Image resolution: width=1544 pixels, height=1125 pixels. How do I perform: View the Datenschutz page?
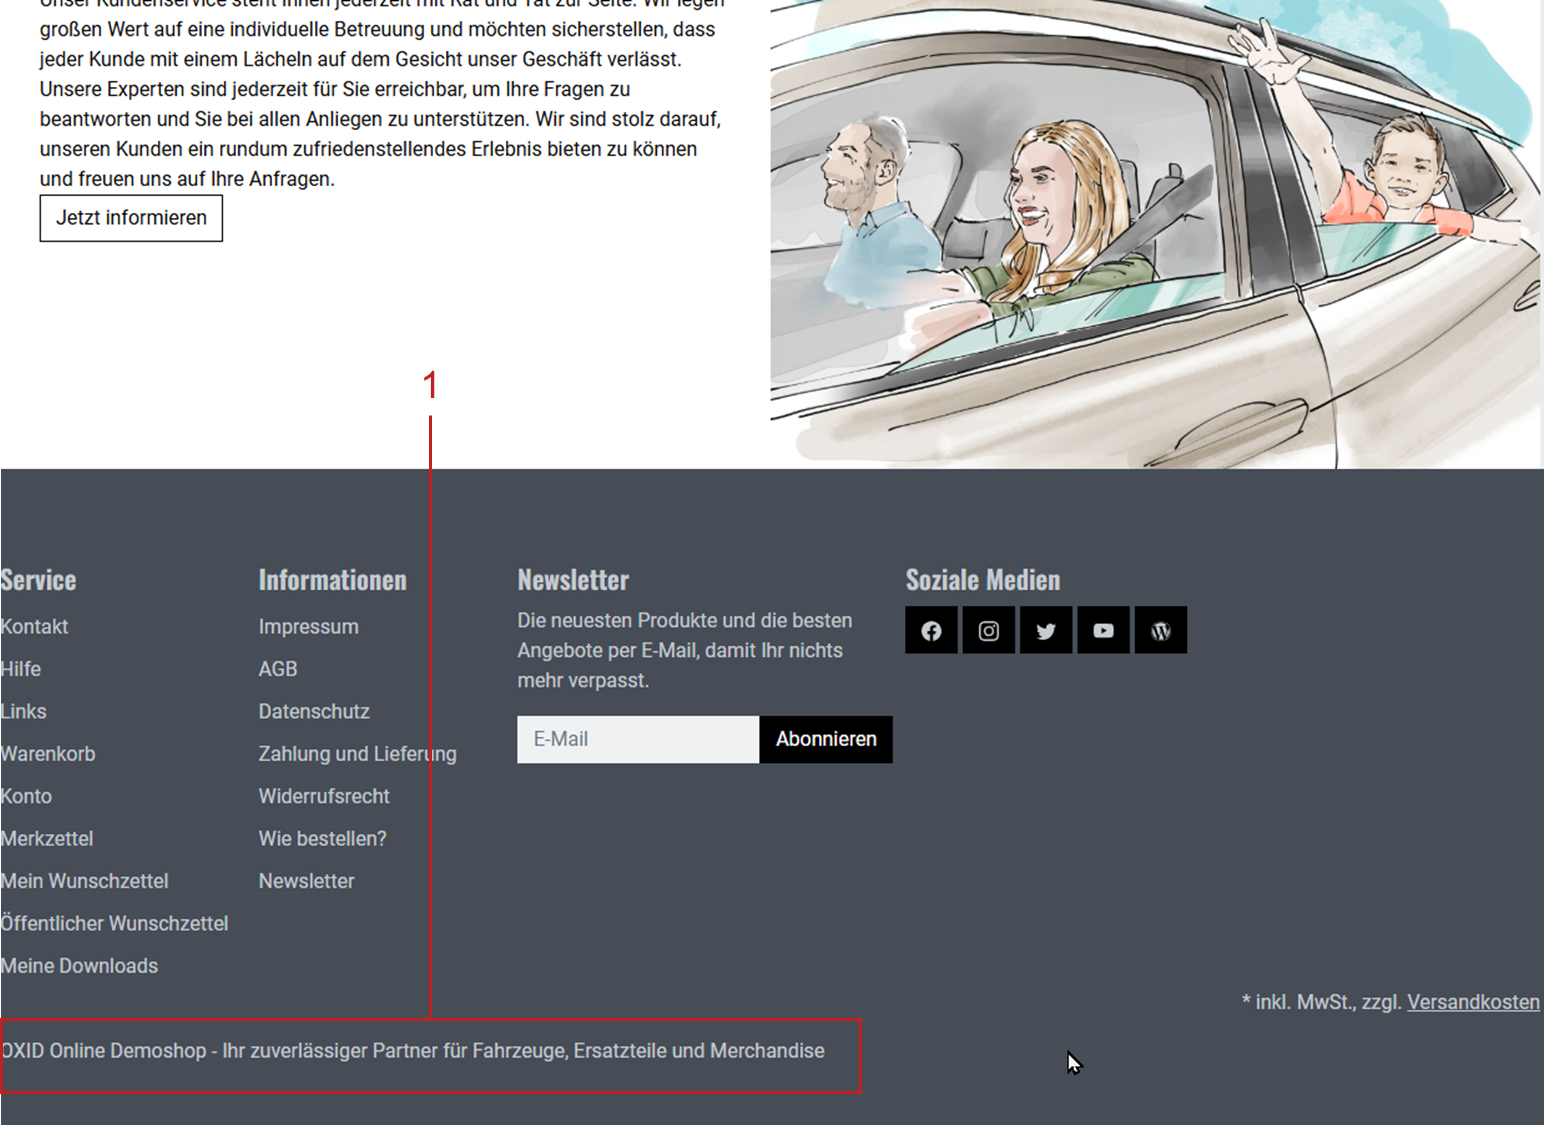tap(314, 712)
